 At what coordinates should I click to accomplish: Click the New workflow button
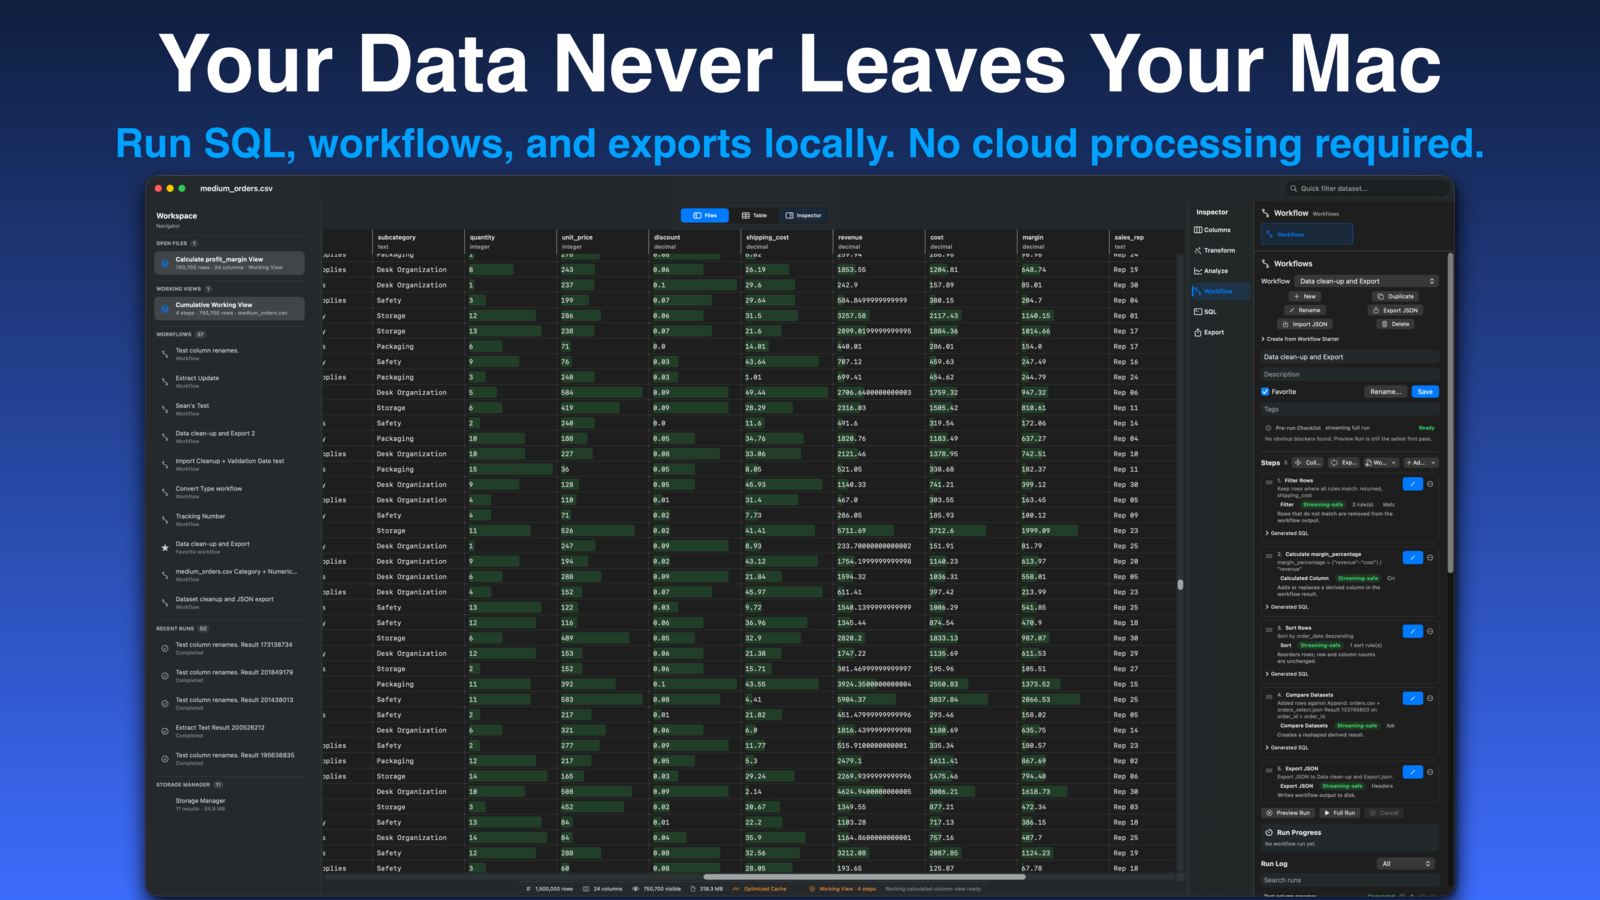1305,296
